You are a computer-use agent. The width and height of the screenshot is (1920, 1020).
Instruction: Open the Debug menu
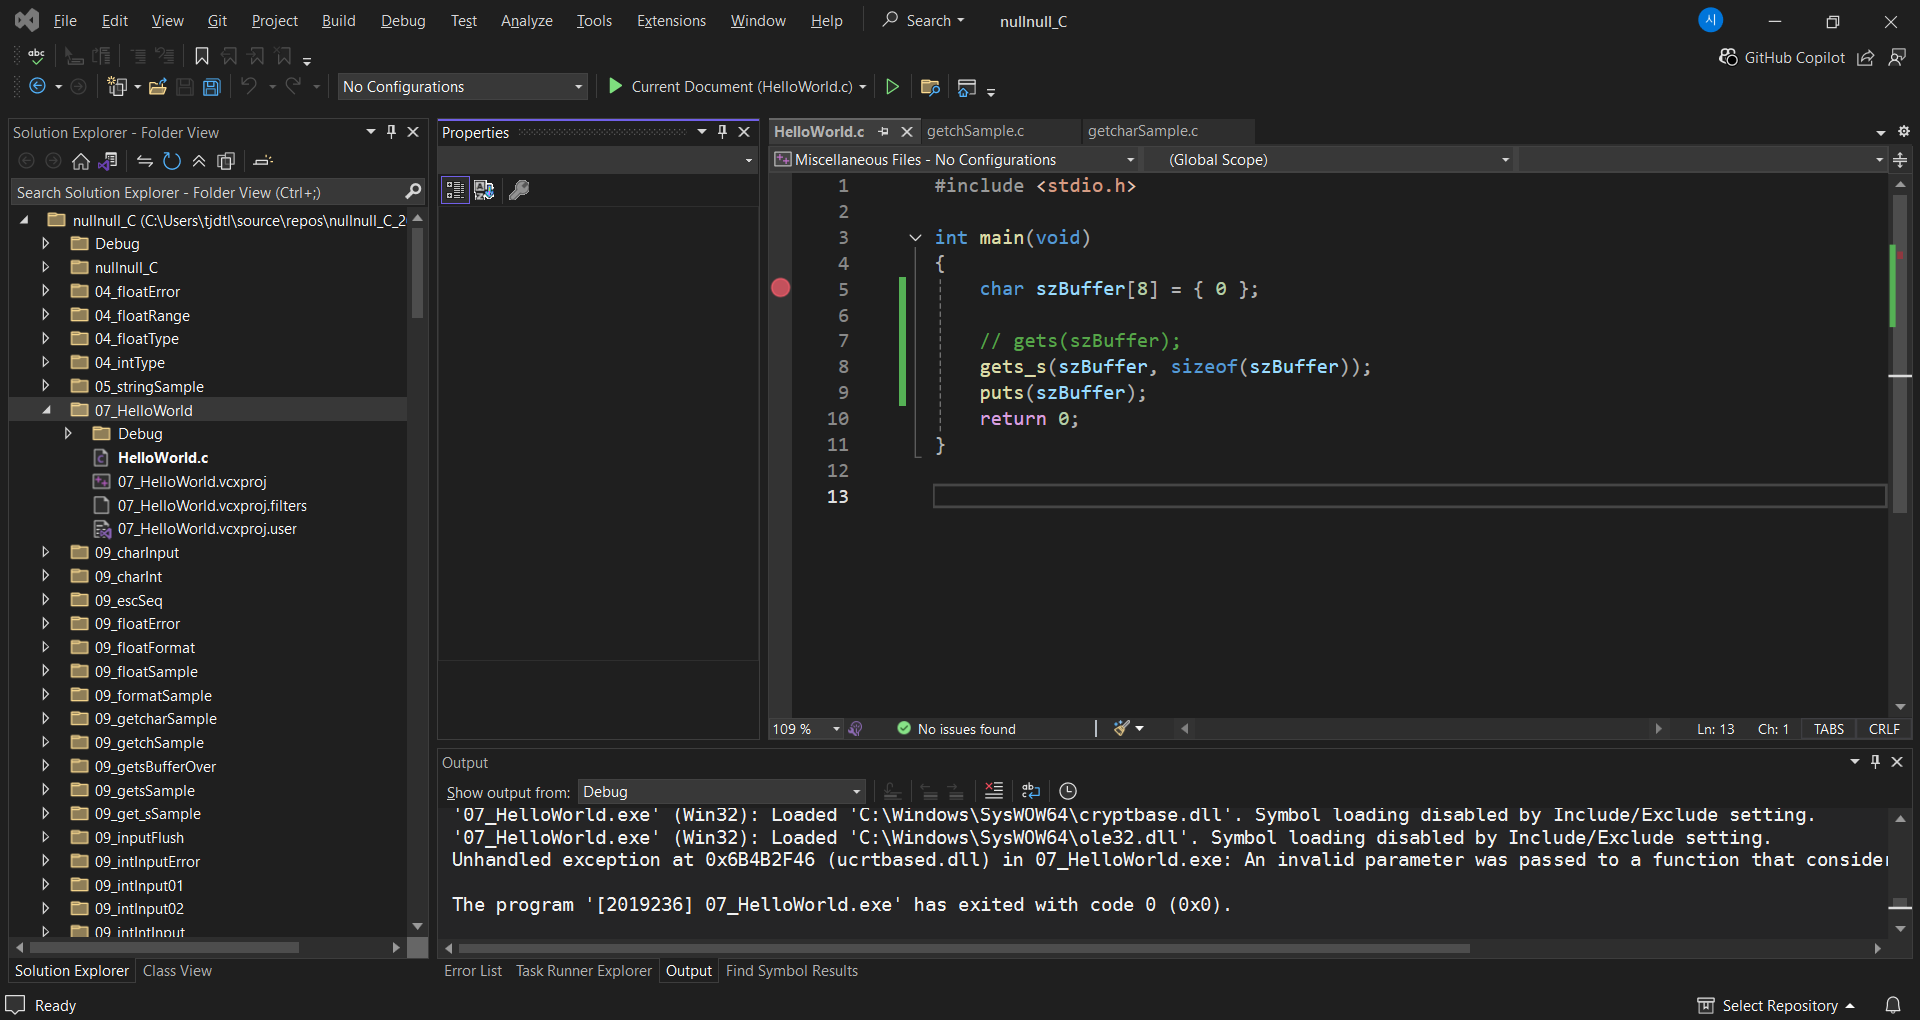[403, 21]
